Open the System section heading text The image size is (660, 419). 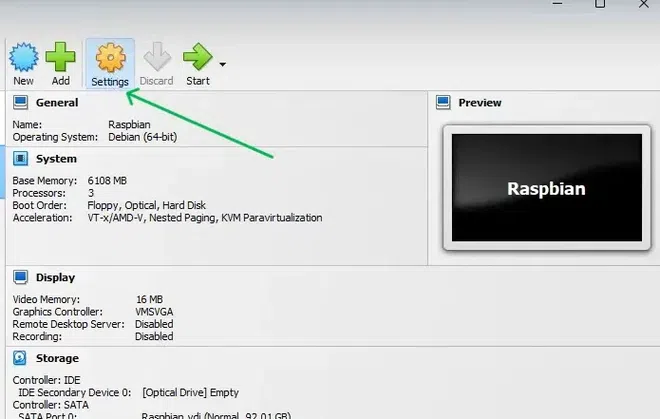[56, 158]
